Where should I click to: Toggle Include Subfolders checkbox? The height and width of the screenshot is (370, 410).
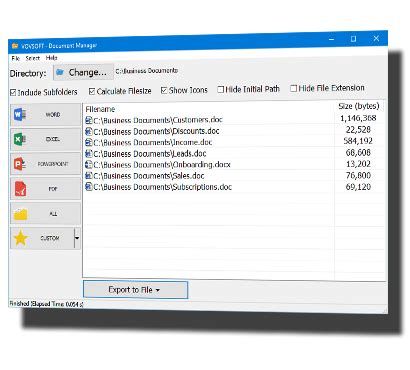[13, 92]
